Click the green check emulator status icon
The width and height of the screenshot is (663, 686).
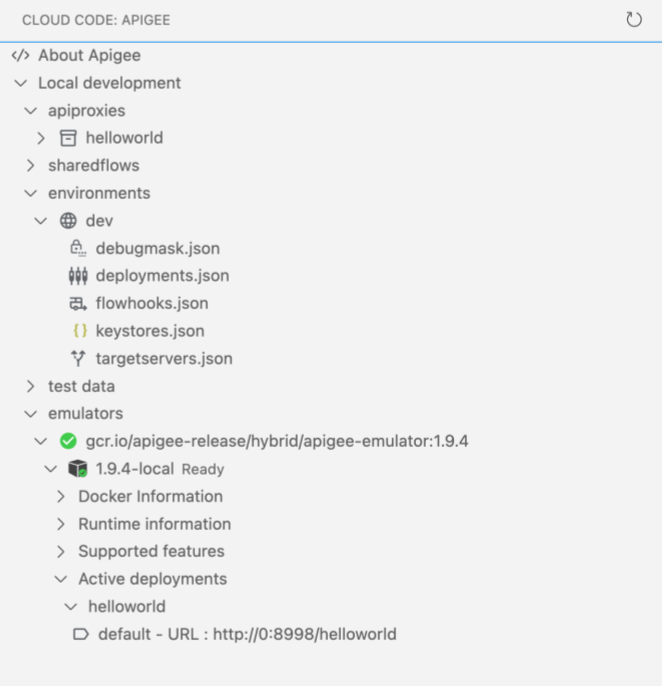(x=68, y=441)
